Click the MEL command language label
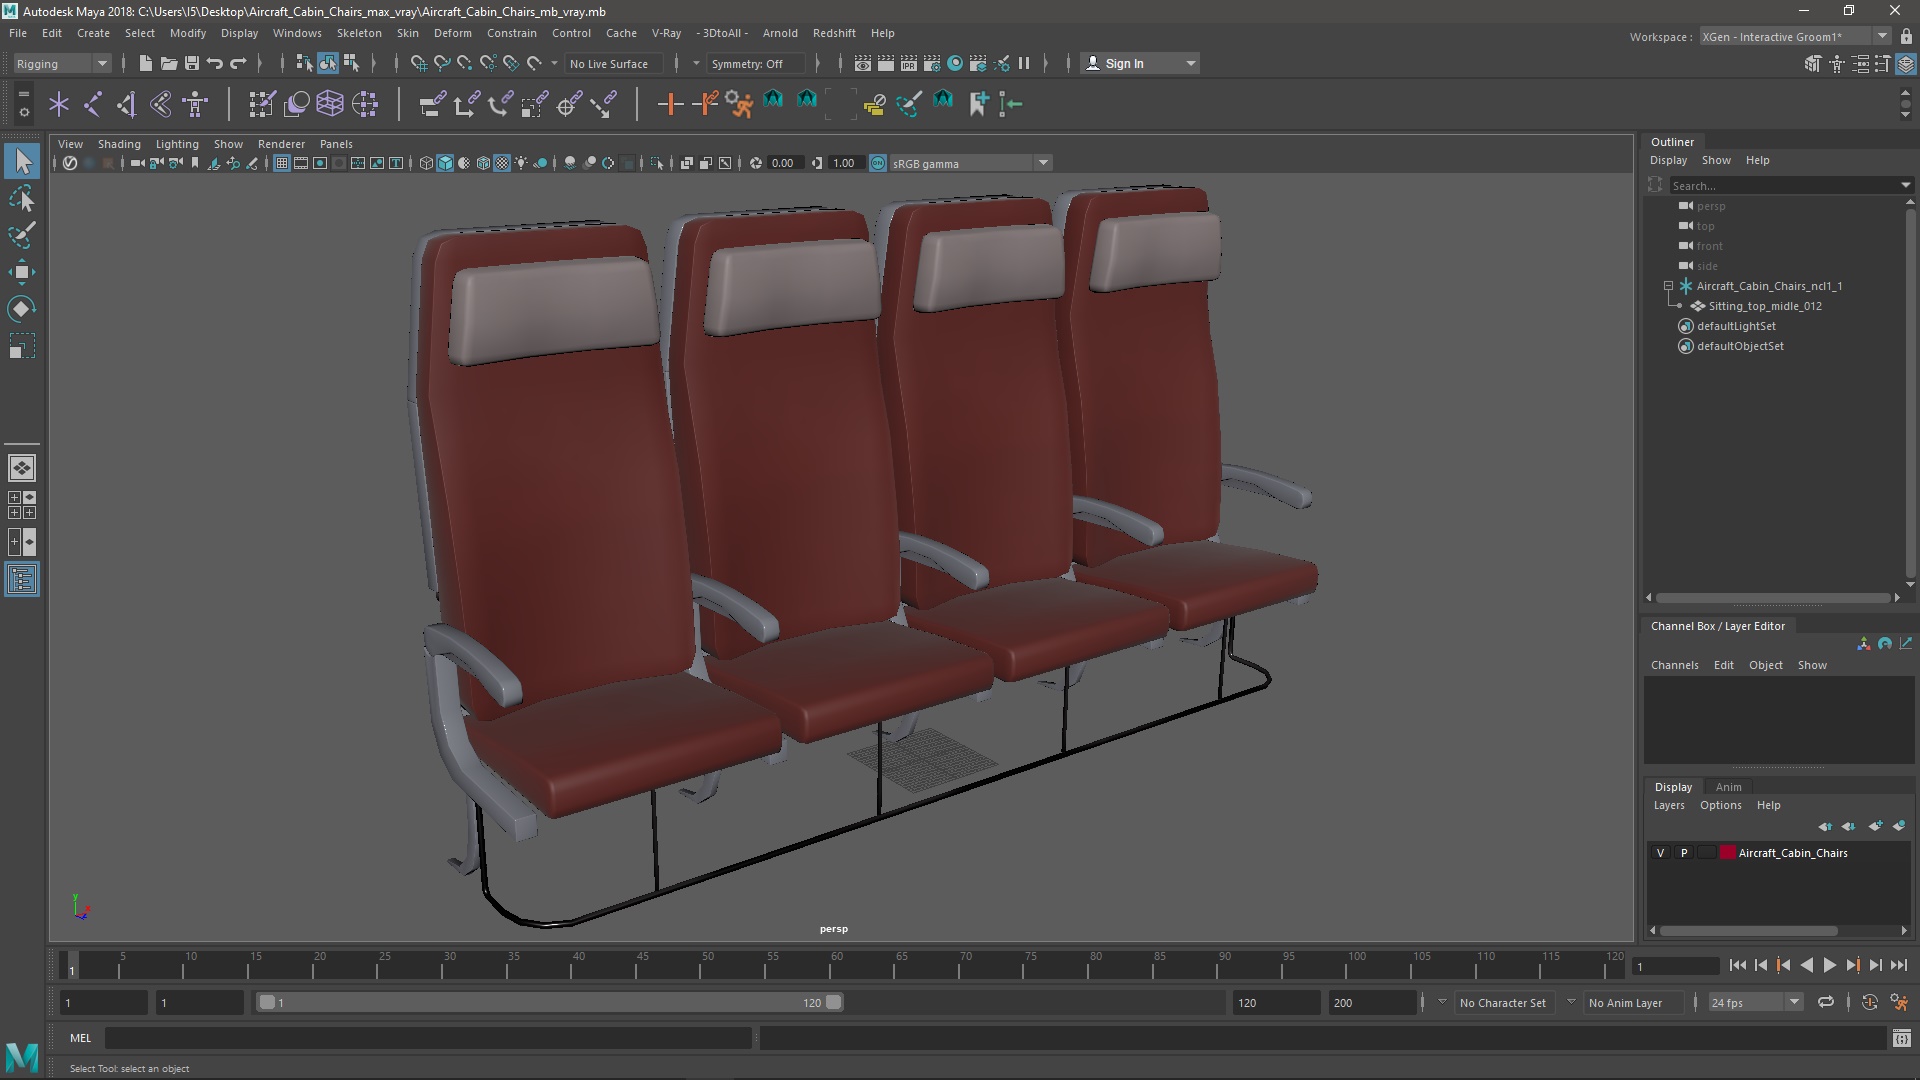1920x1080 pixels. pos(80,1038)
